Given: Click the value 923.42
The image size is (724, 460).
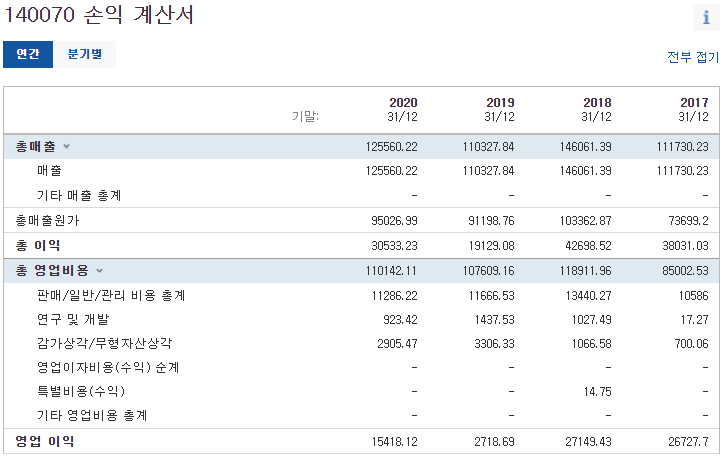Looking at the screenshot, I should [x=400, y=320].
